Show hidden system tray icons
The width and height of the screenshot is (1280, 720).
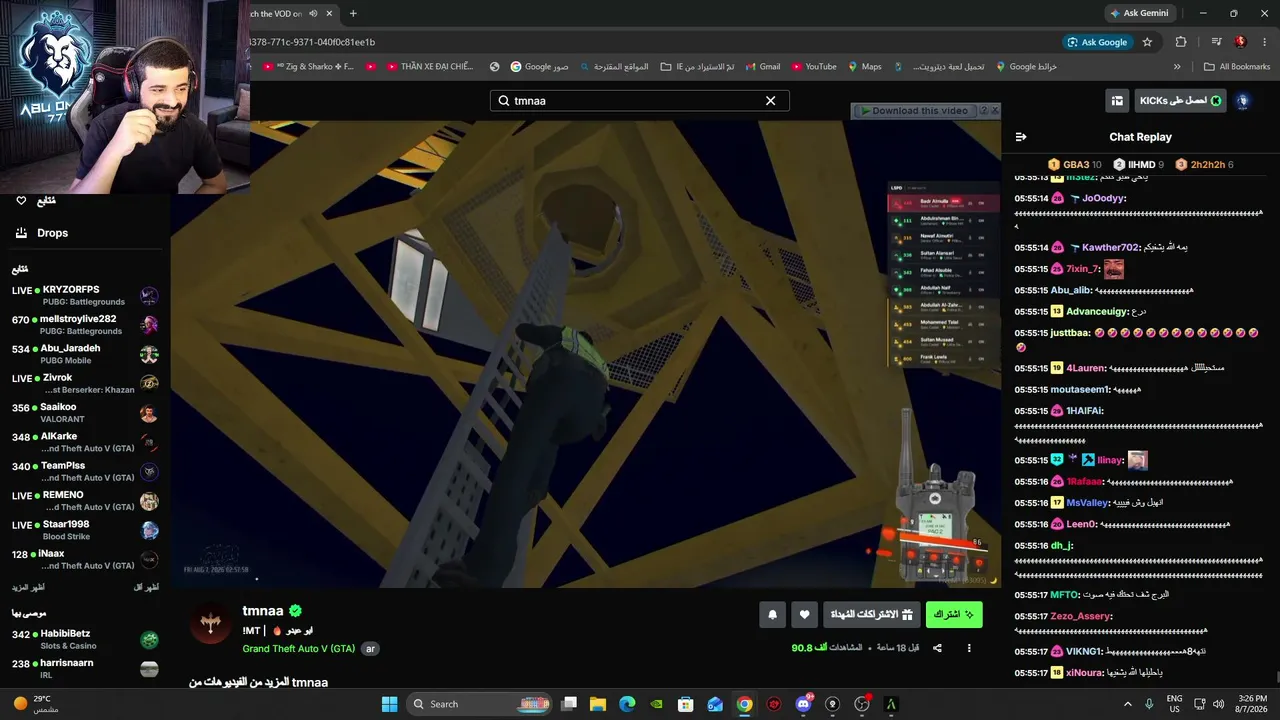coord(1128,704)
